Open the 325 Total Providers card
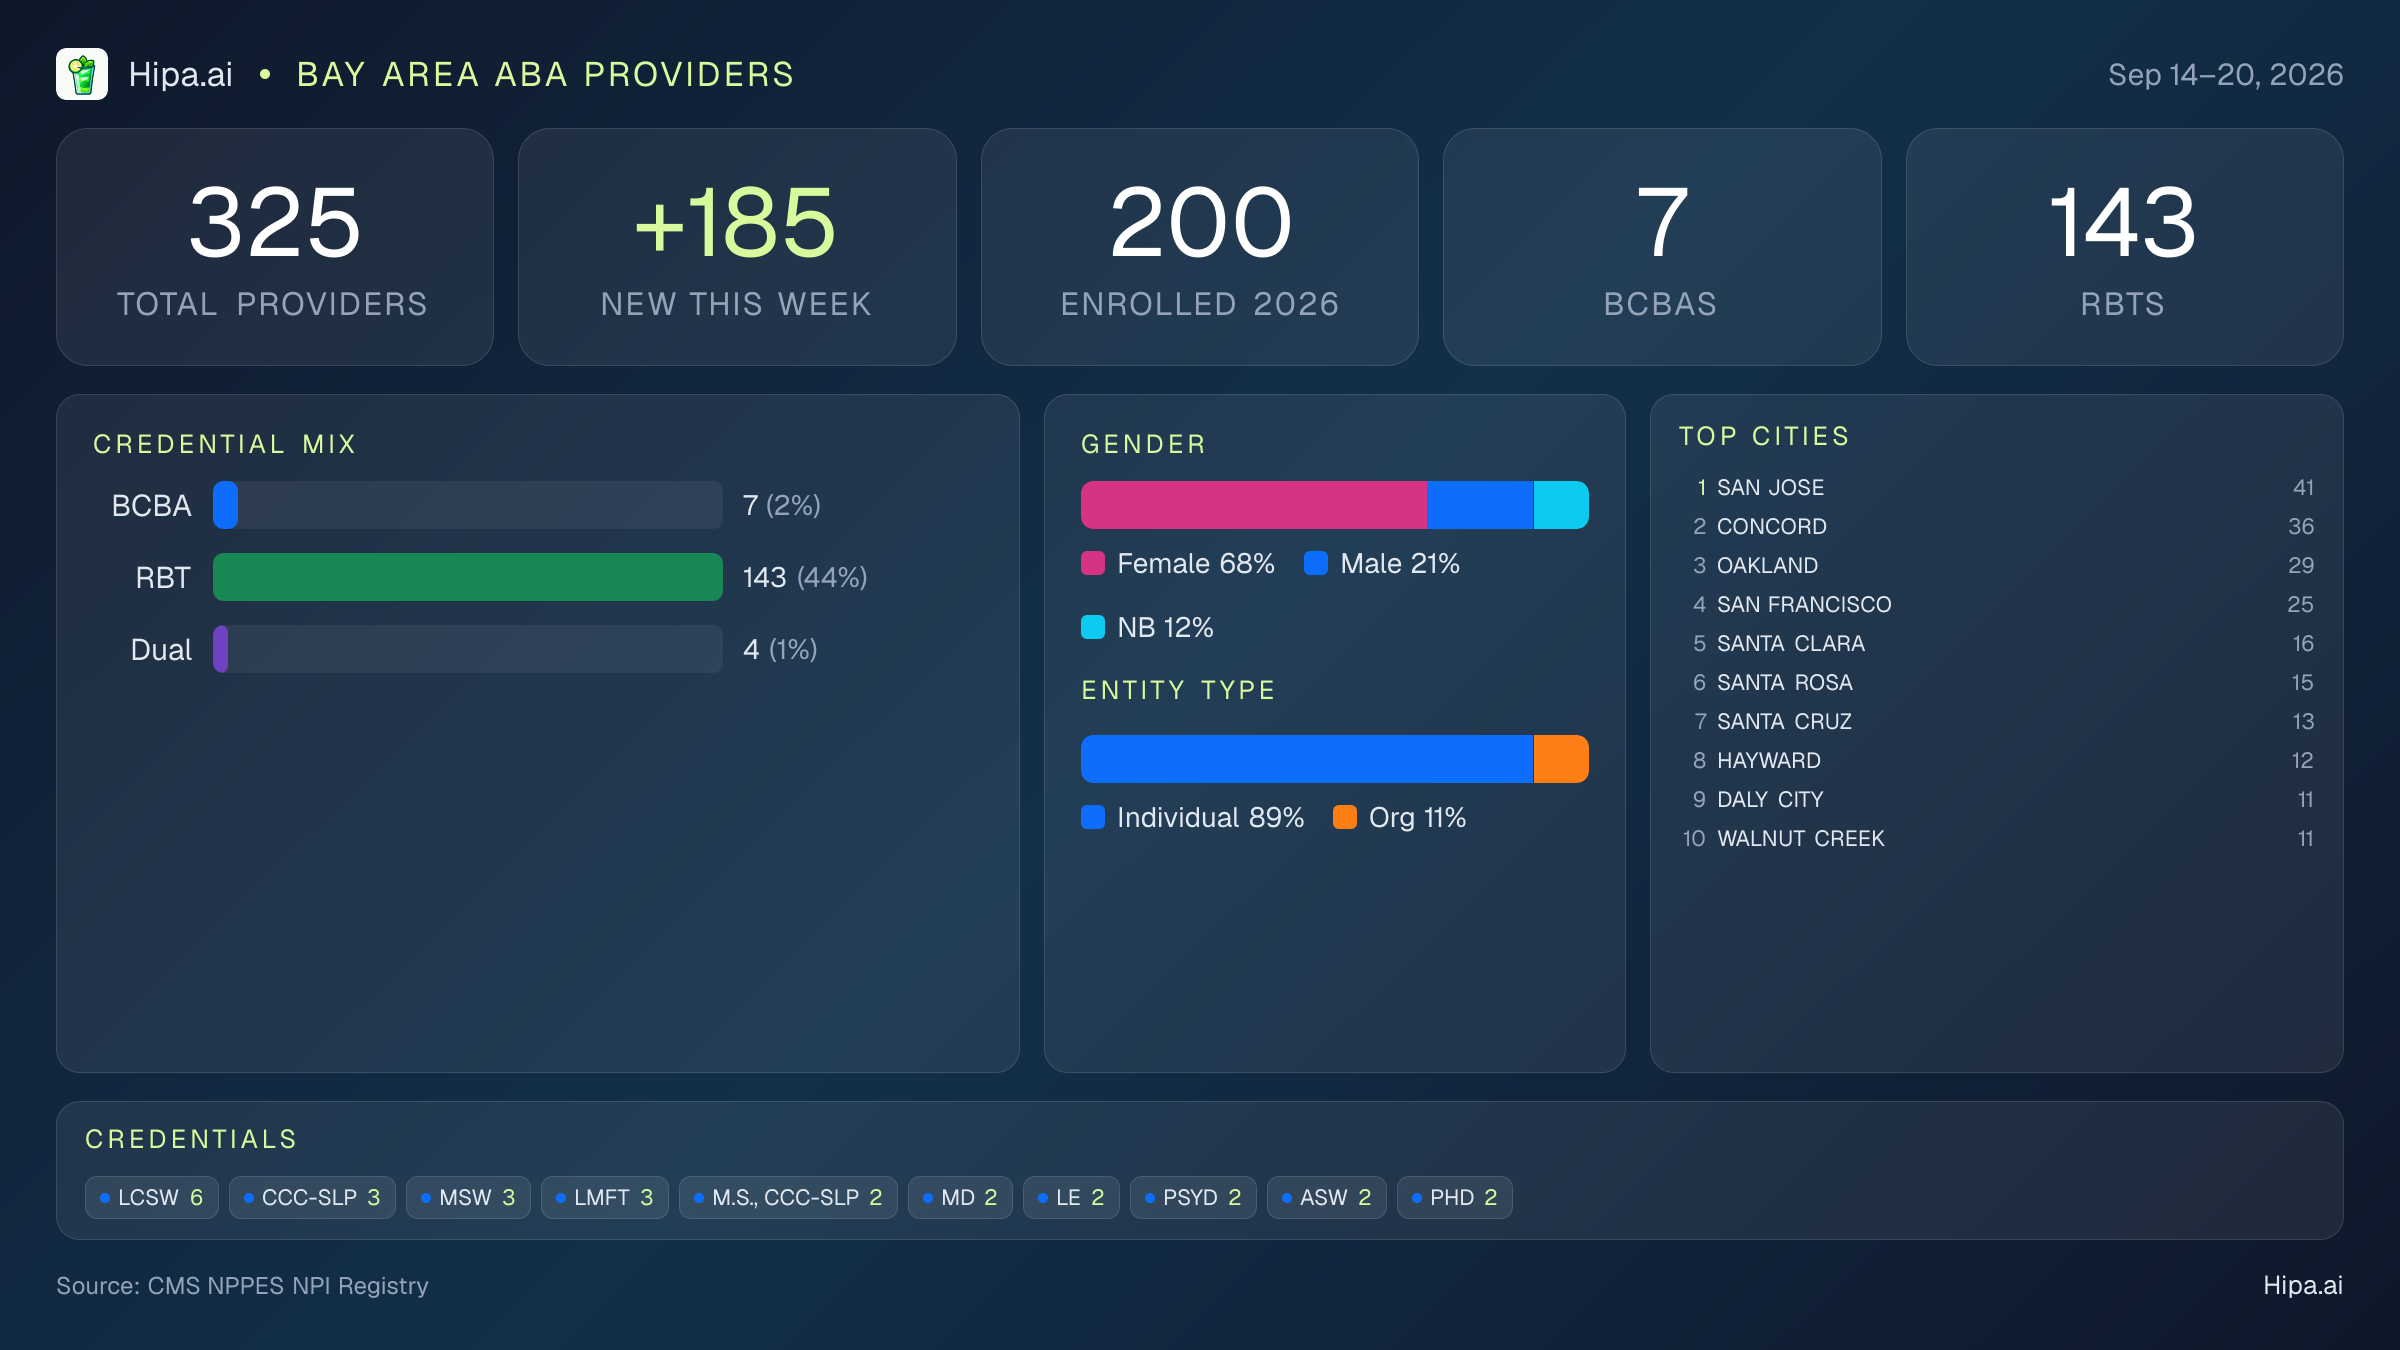The image size is (2400, 1350). coord(275,247)
